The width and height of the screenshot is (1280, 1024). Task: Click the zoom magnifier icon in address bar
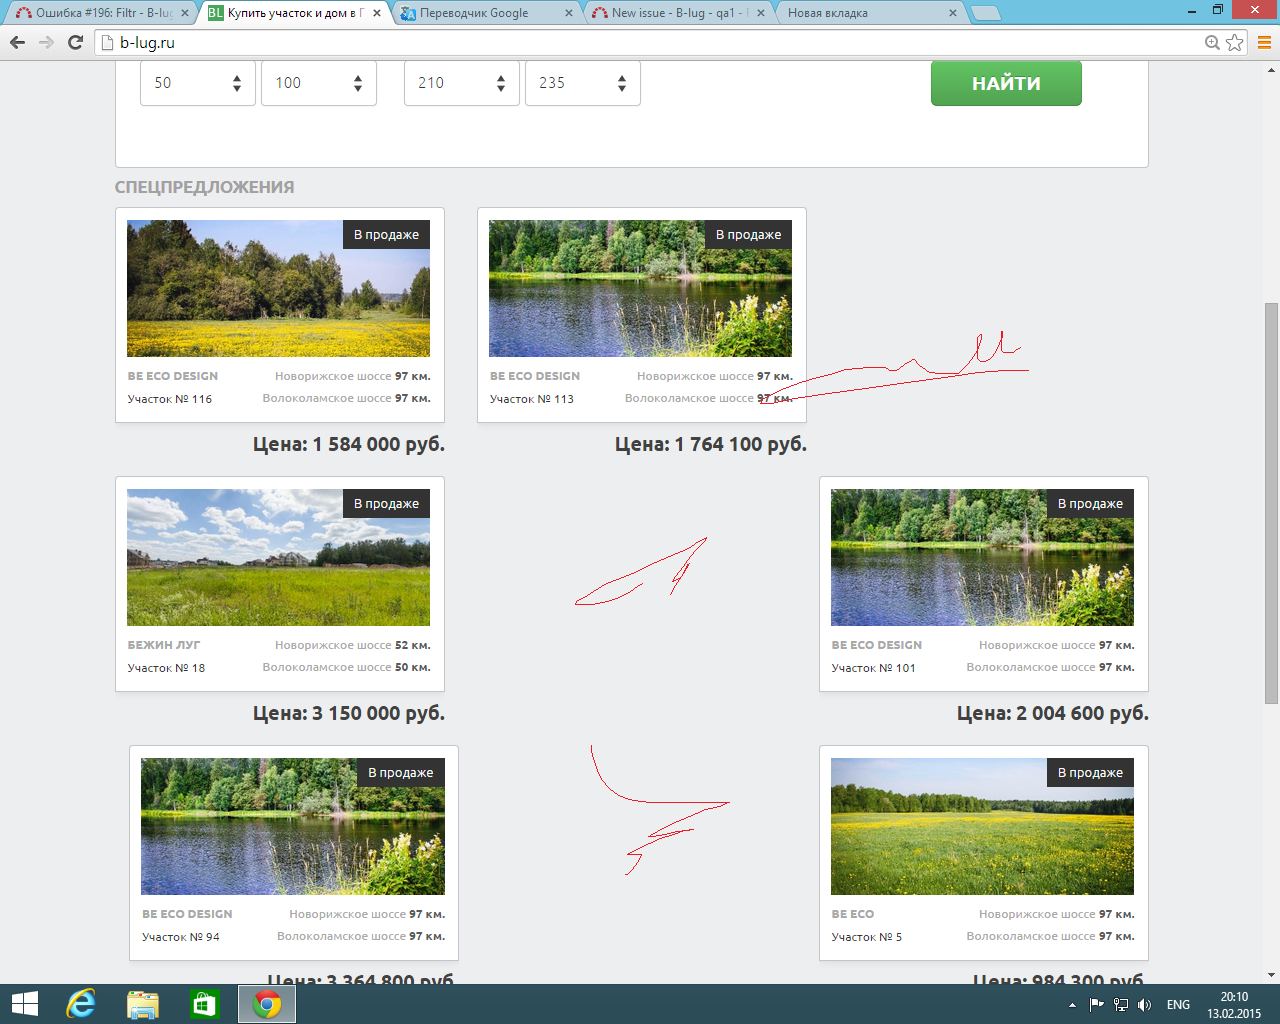coord(1212,42)
